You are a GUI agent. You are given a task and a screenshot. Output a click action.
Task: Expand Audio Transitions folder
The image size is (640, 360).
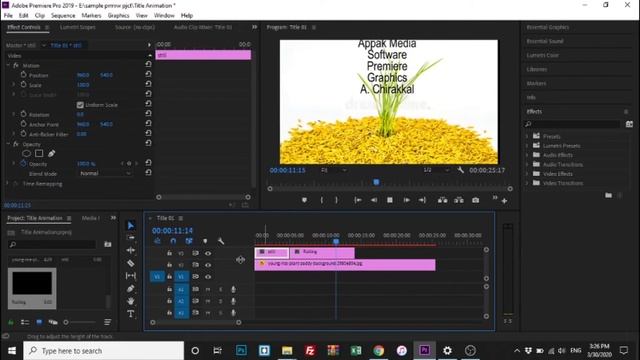point(527,164)
